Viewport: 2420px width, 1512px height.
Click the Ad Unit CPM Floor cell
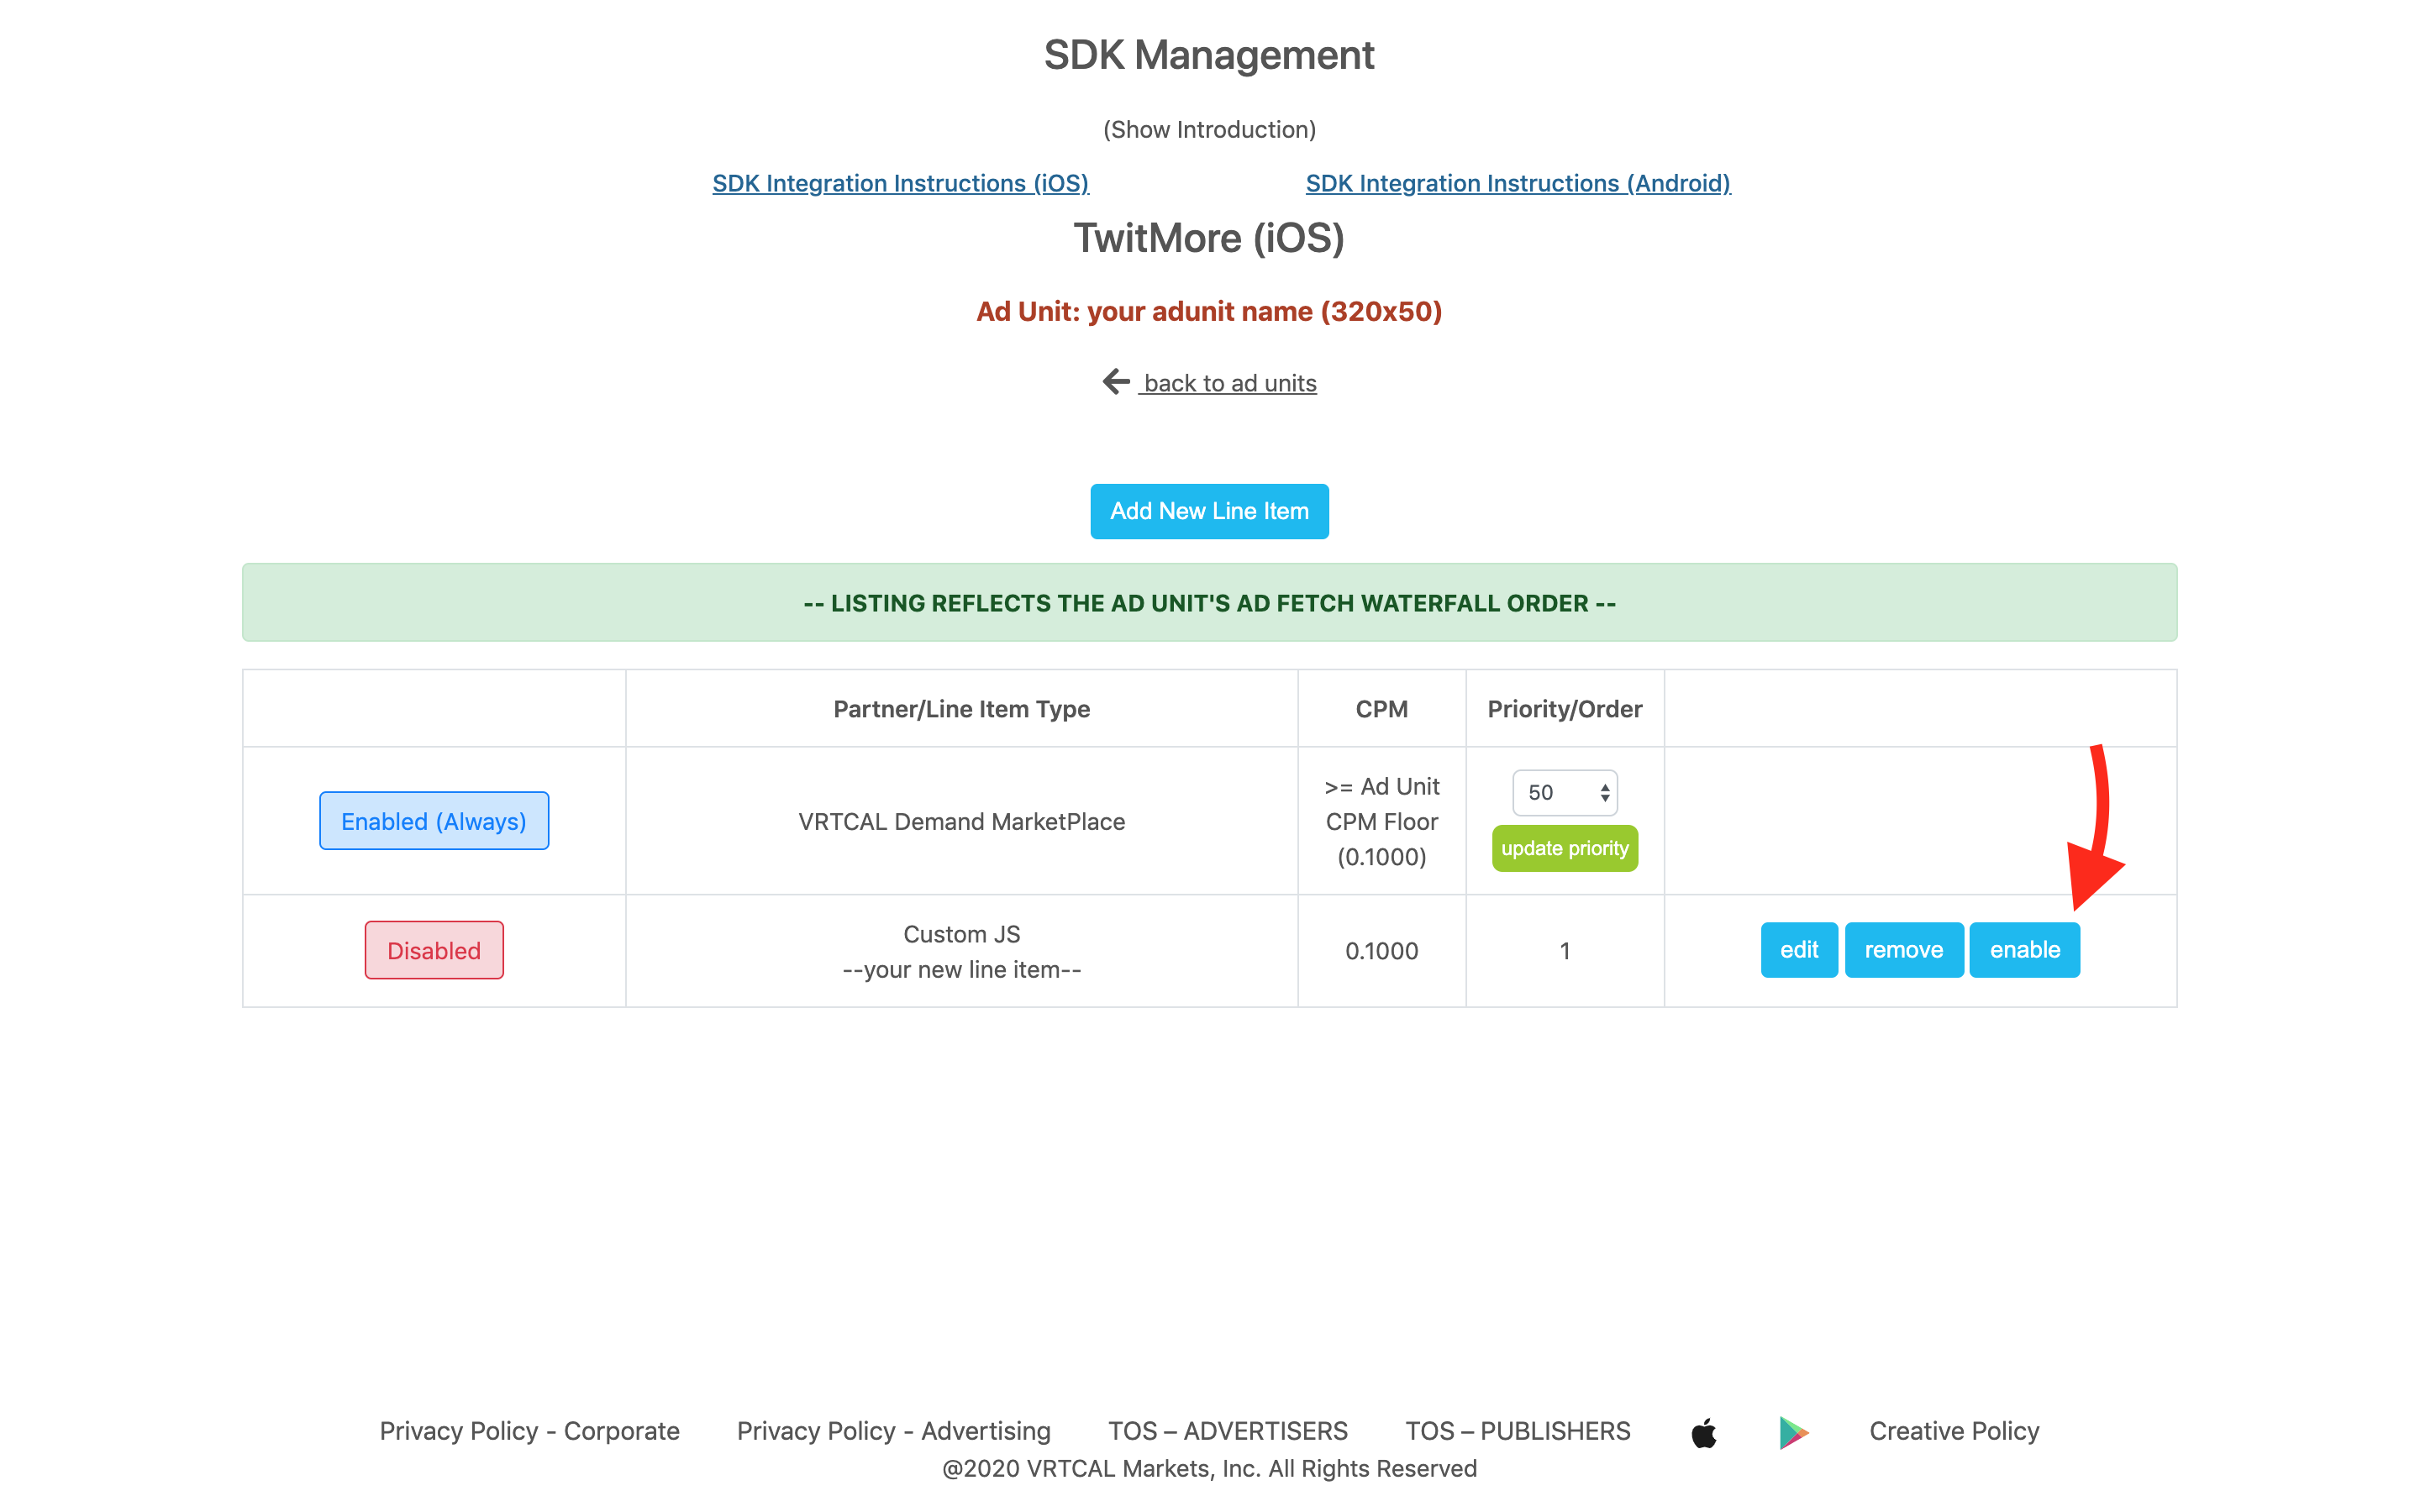(x=1381, y=821)
